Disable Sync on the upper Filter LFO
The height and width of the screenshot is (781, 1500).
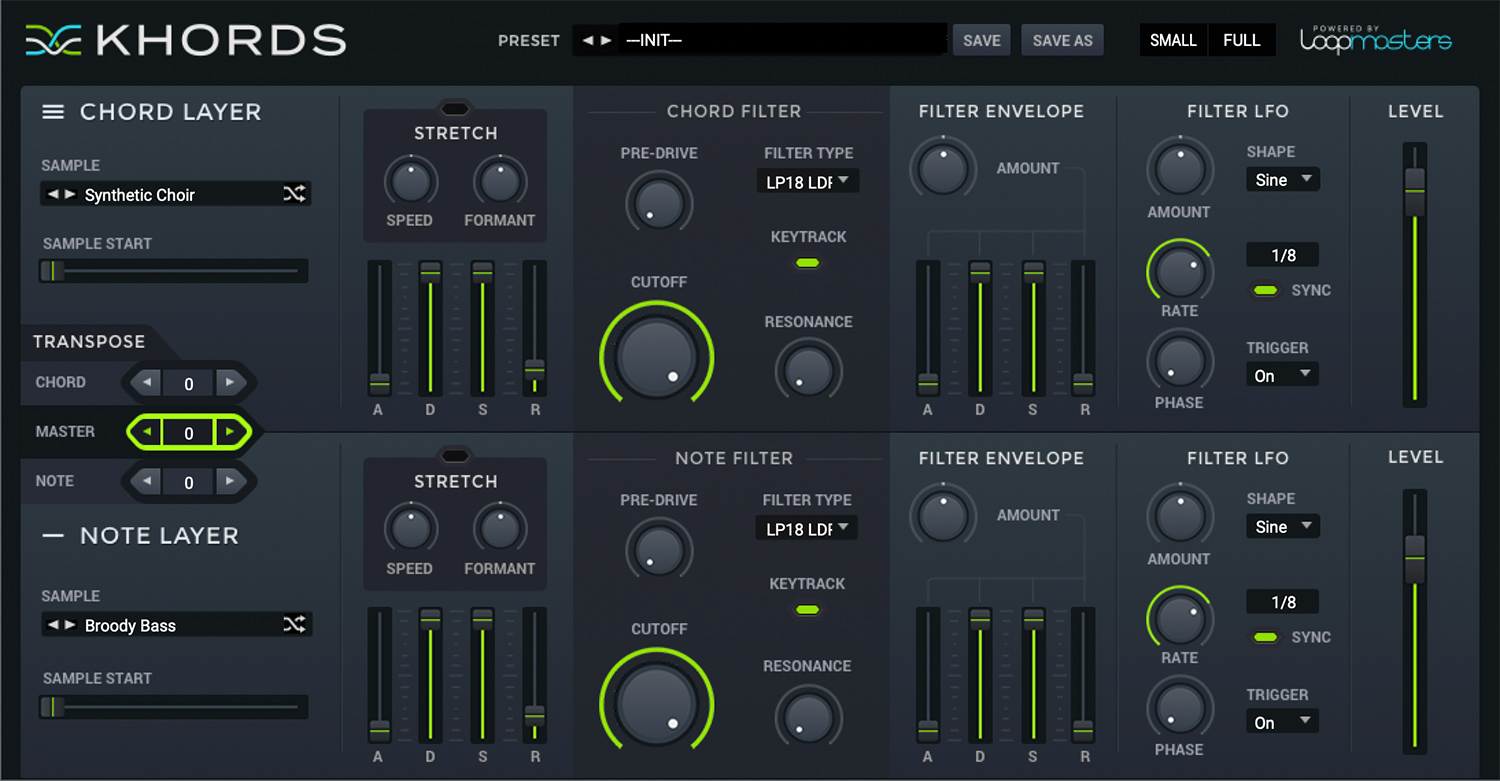tap(1265, 290)
